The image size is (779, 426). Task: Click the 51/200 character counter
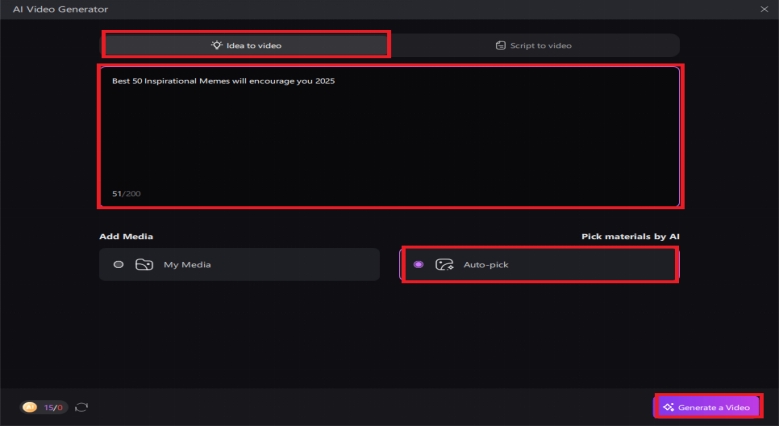tap(126, 193)
